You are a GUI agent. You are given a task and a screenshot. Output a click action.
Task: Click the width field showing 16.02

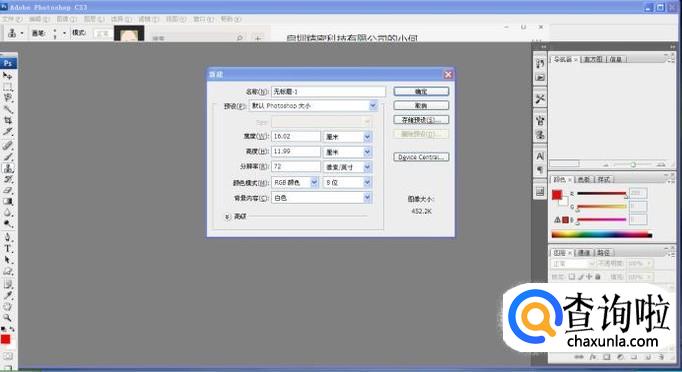(x=296, y=137)
